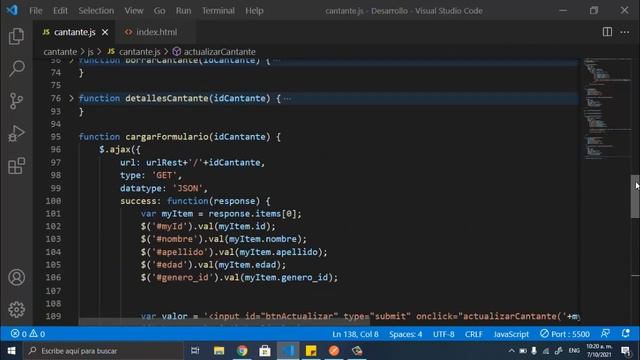Open the Manage gear icon
640x360 pixels.
coord(16,310)
